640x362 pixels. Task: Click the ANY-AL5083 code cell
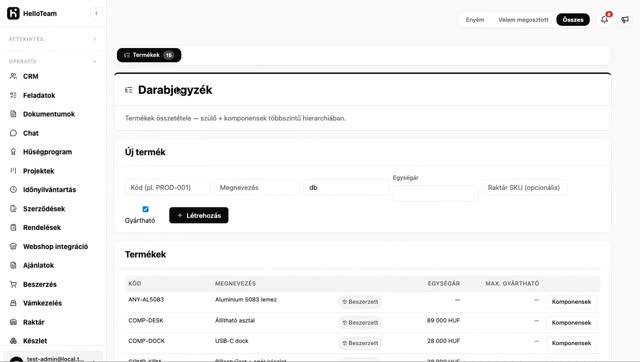click(146, 300)
